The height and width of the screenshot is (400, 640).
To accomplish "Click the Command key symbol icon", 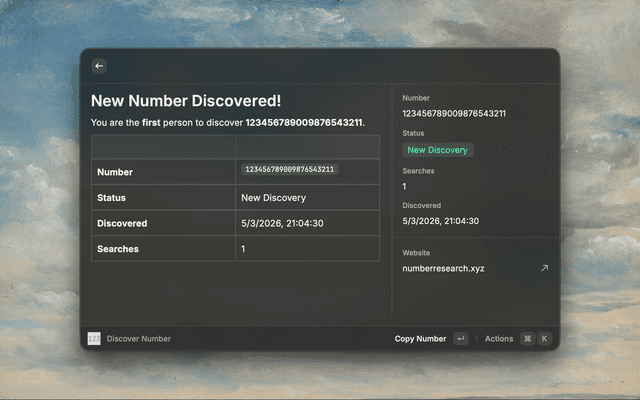I will [527, 339].
